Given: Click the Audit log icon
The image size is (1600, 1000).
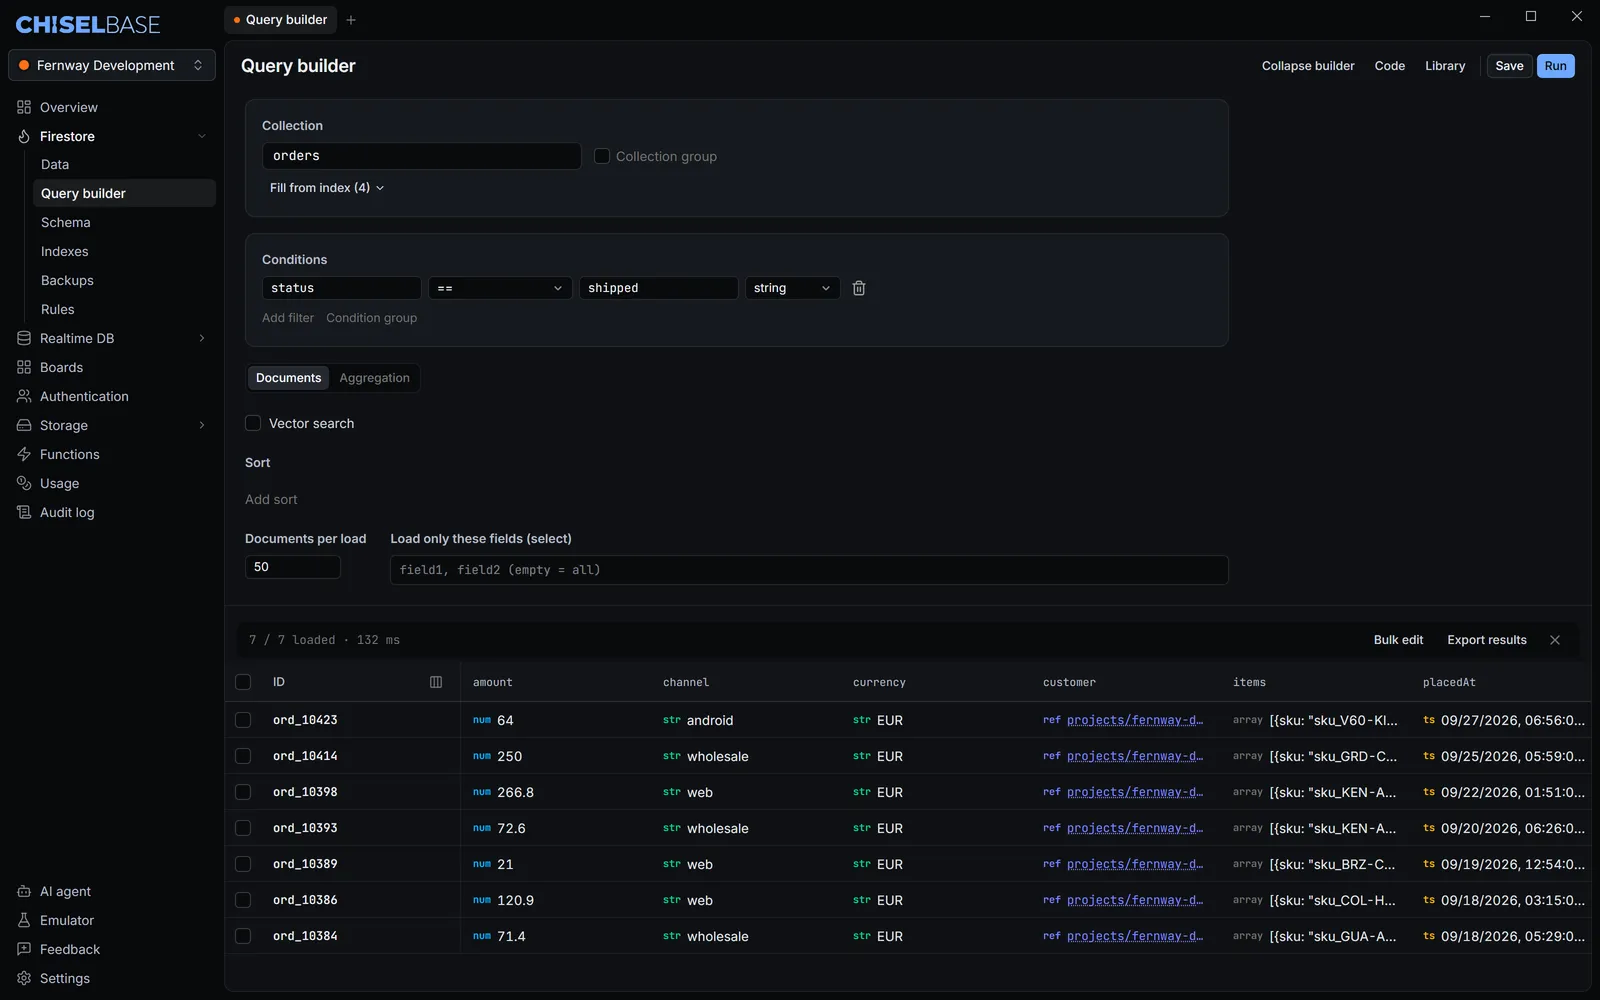Looking at the screenshot, I should (24, 512).
